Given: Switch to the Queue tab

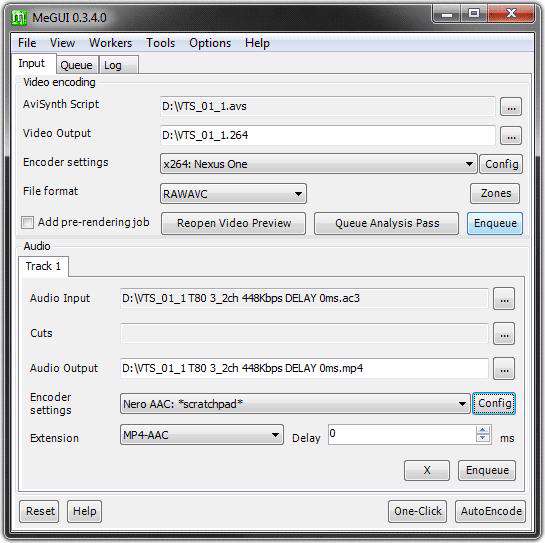Looking at the screenshot, I should [77, 65].
